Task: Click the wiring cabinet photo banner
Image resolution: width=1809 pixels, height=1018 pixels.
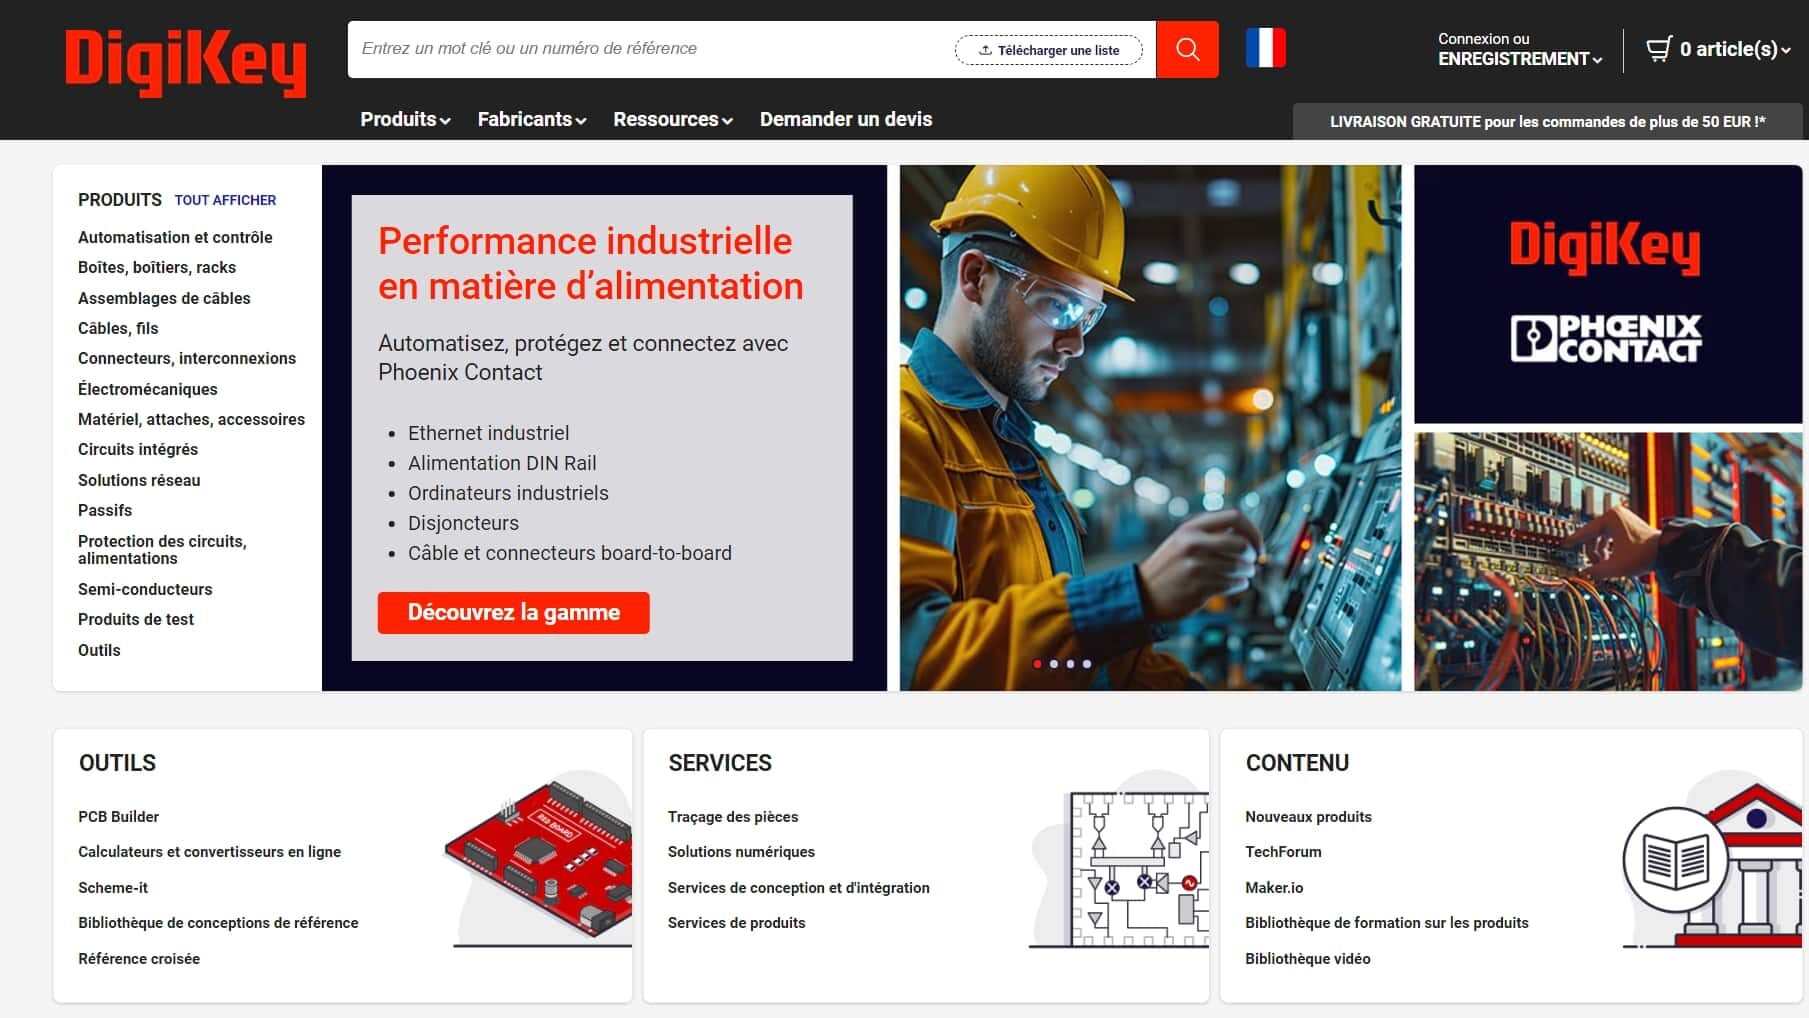Action: coord(1607,561)
